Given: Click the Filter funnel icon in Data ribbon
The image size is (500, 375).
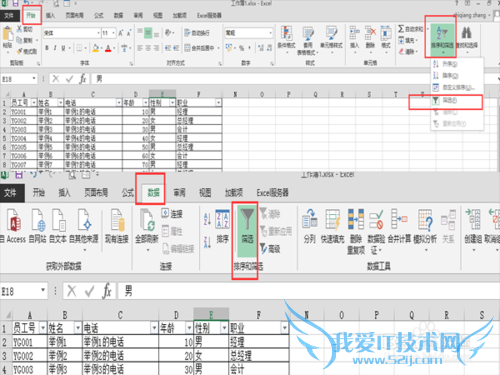Looking at the screenshot, I should pyautogui.click(x=247, y=219).
